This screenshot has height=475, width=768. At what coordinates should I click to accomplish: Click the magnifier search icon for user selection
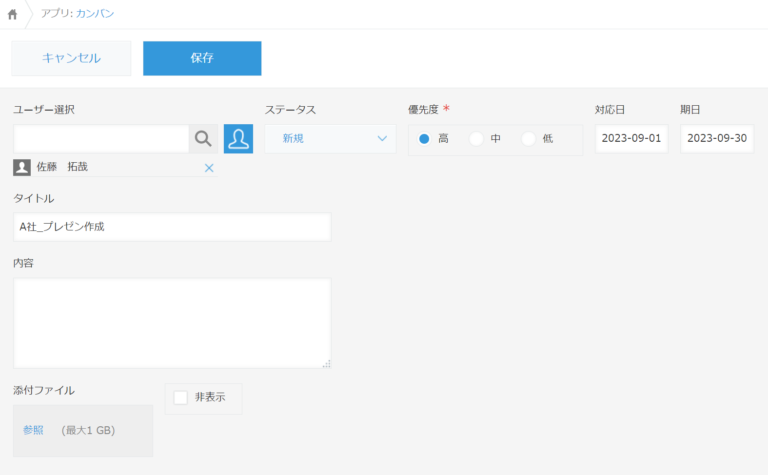(203, 139)
